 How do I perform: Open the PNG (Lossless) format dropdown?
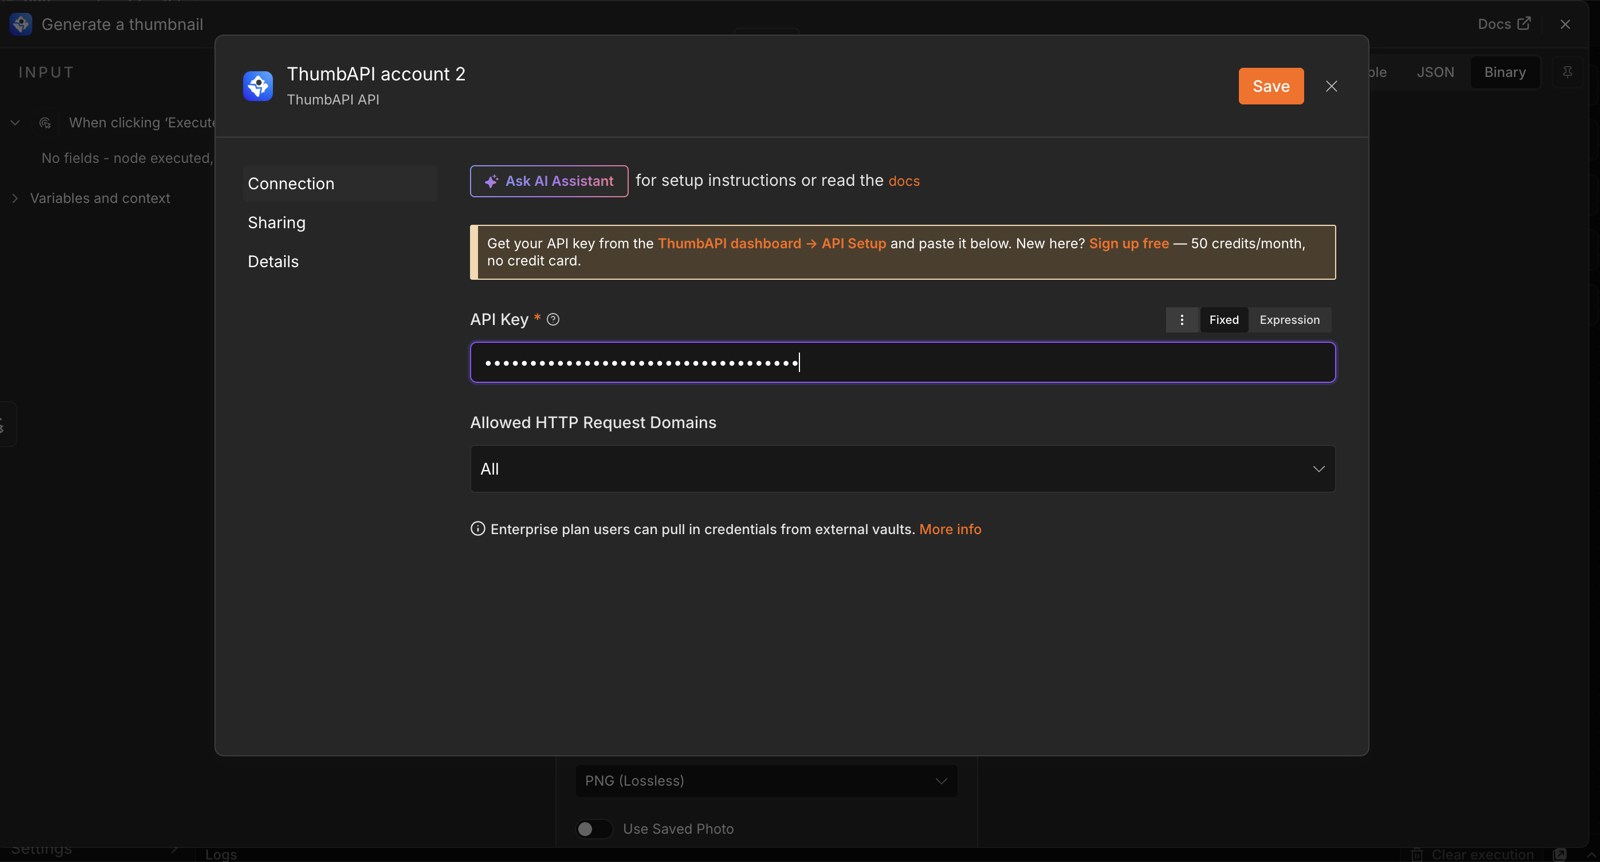[x=766, y=781]
